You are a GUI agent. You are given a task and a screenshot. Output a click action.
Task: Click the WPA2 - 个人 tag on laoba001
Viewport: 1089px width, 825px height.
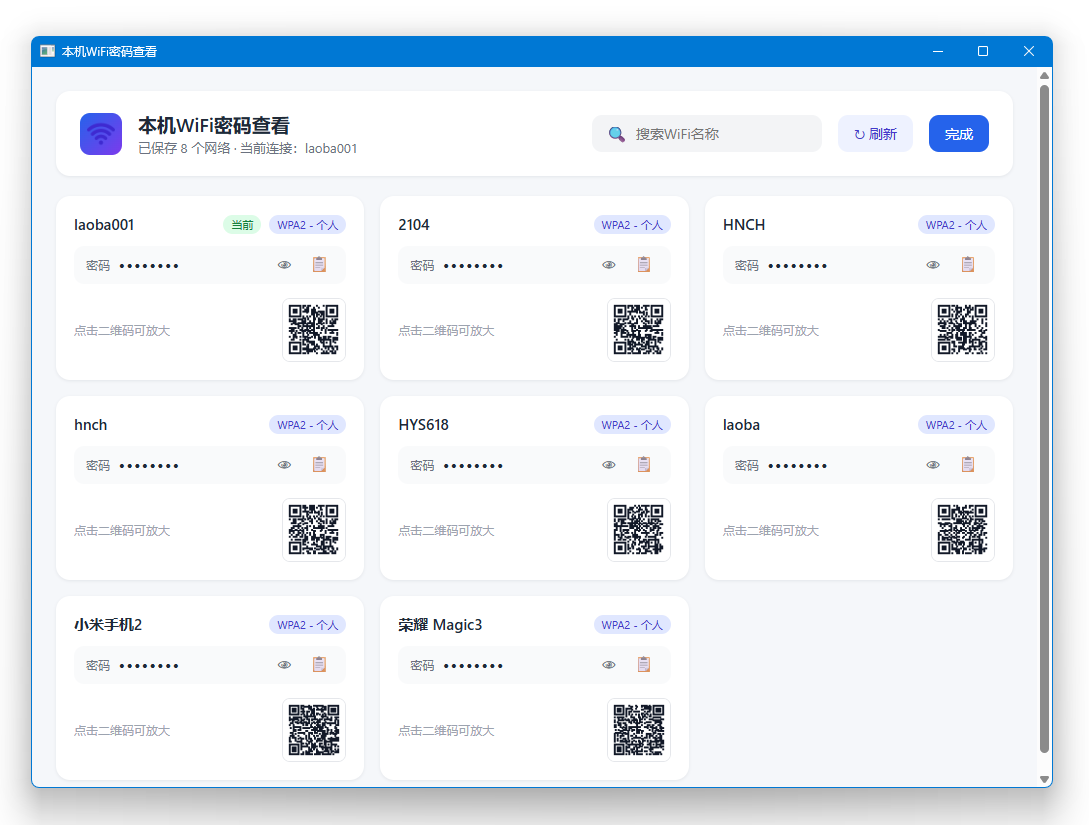(x=307, y=225)
